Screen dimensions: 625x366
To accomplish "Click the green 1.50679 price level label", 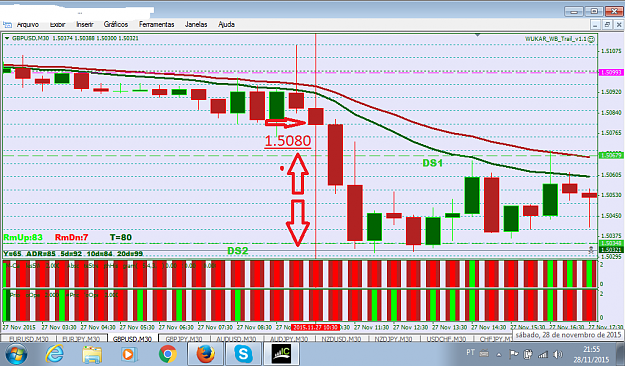I will [611, 155].
